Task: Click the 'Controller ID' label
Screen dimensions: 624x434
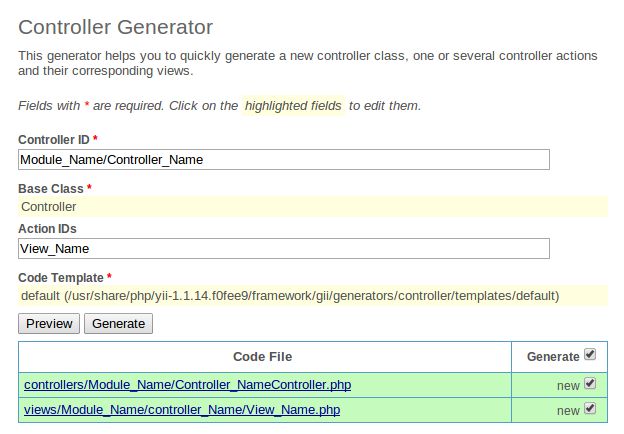Action: tap(54, 140)
